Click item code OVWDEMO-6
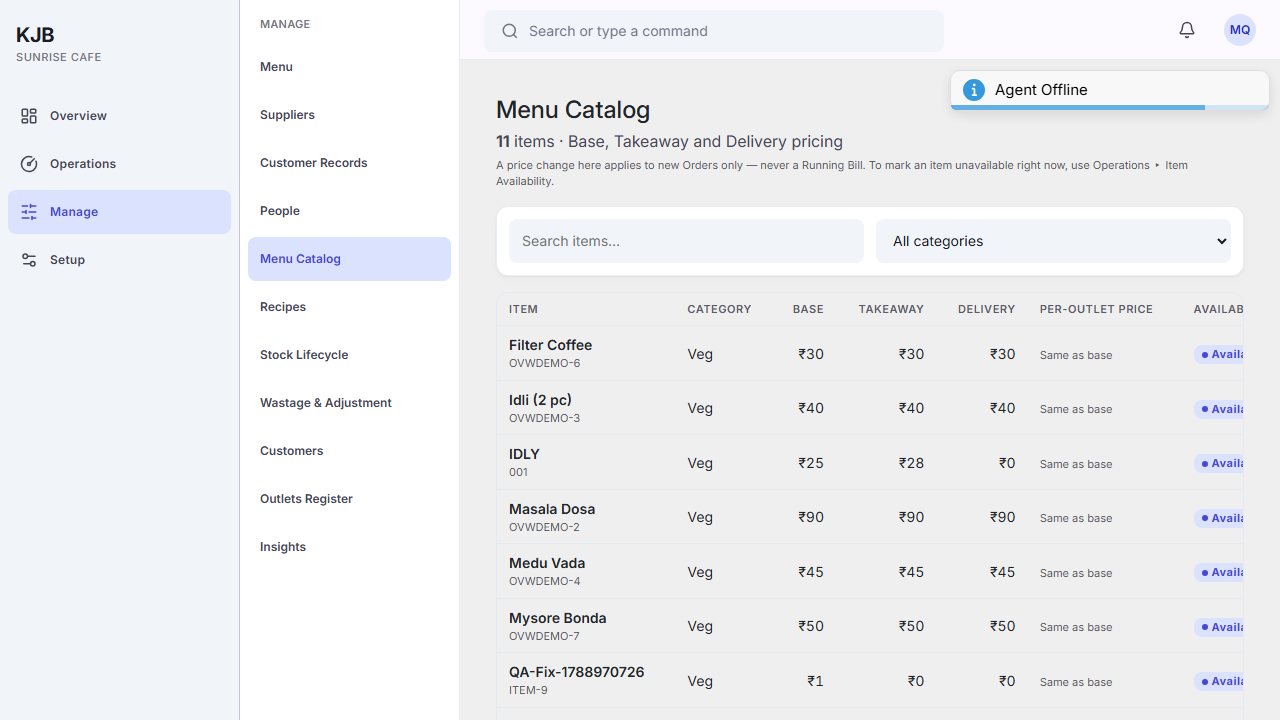 (x=544, y=363)
